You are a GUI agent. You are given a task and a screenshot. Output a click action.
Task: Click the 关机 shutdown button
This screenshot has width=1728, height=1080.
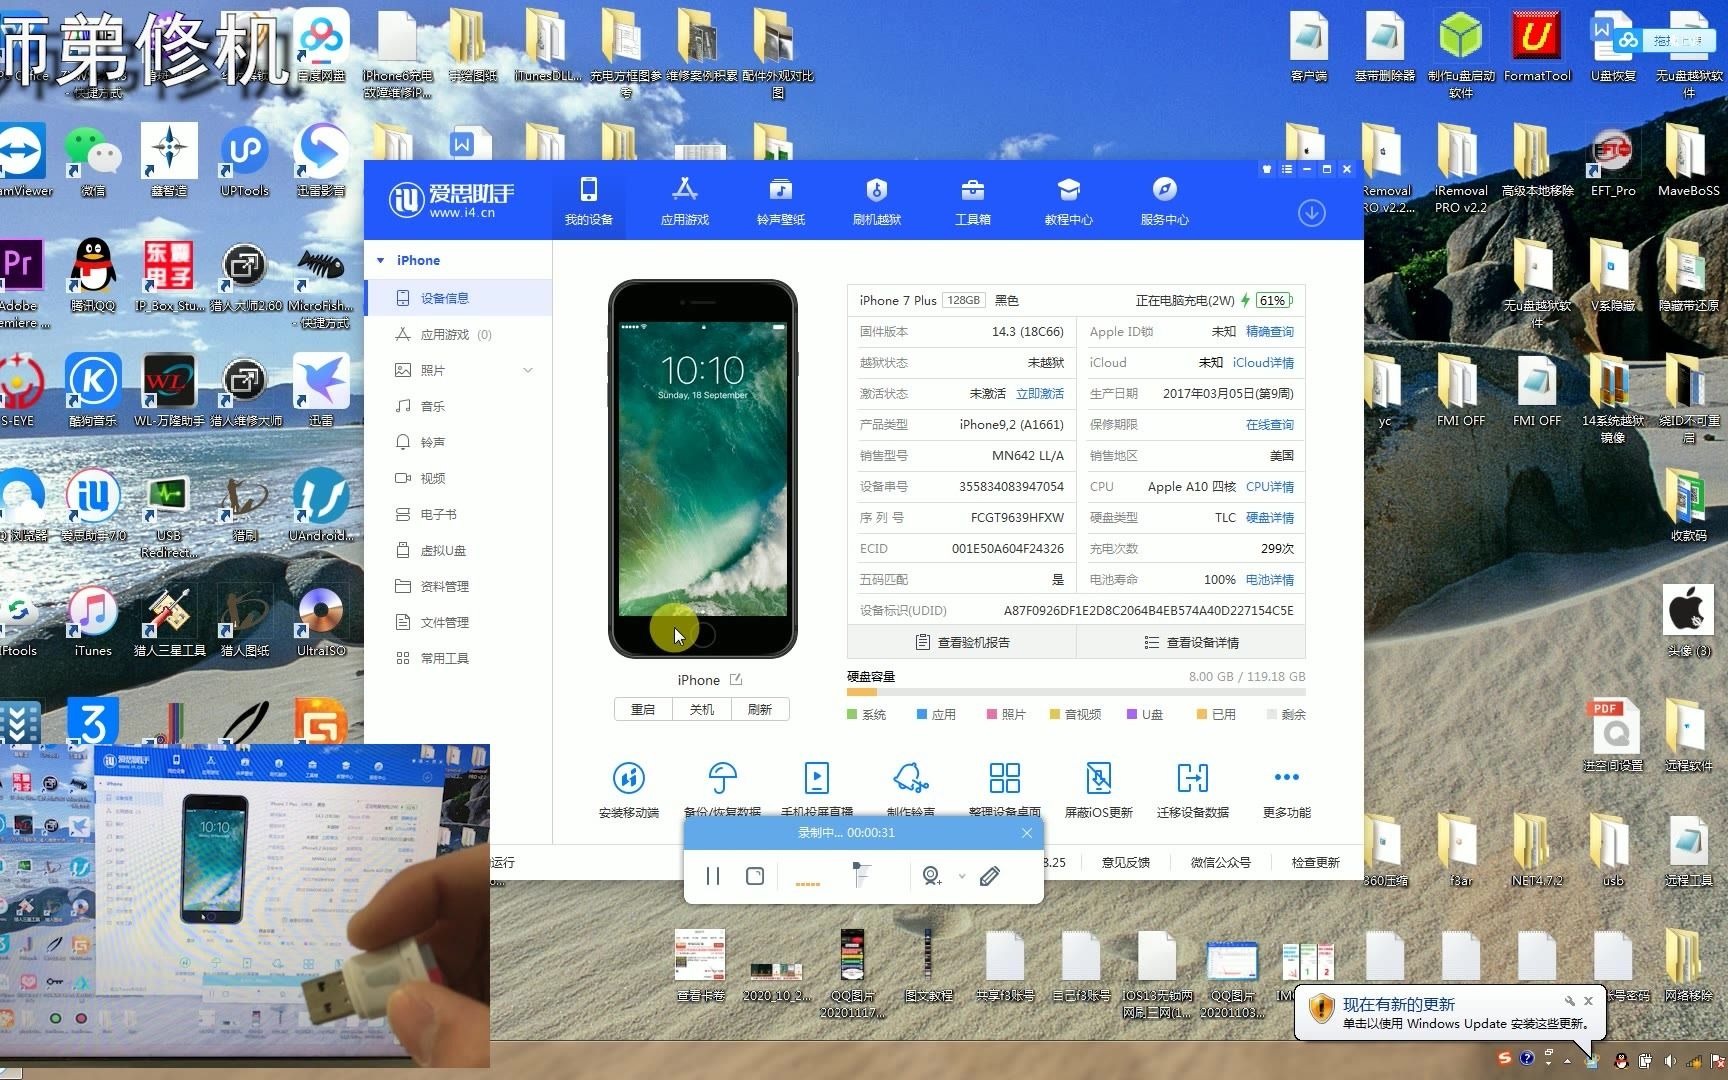click(702, 709)
